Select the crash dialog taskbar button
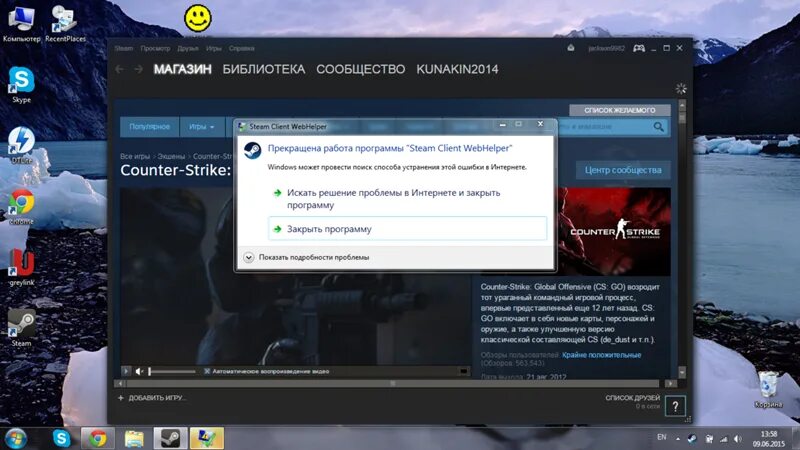Viewport: 800px width, 450px height. [207, 438]
